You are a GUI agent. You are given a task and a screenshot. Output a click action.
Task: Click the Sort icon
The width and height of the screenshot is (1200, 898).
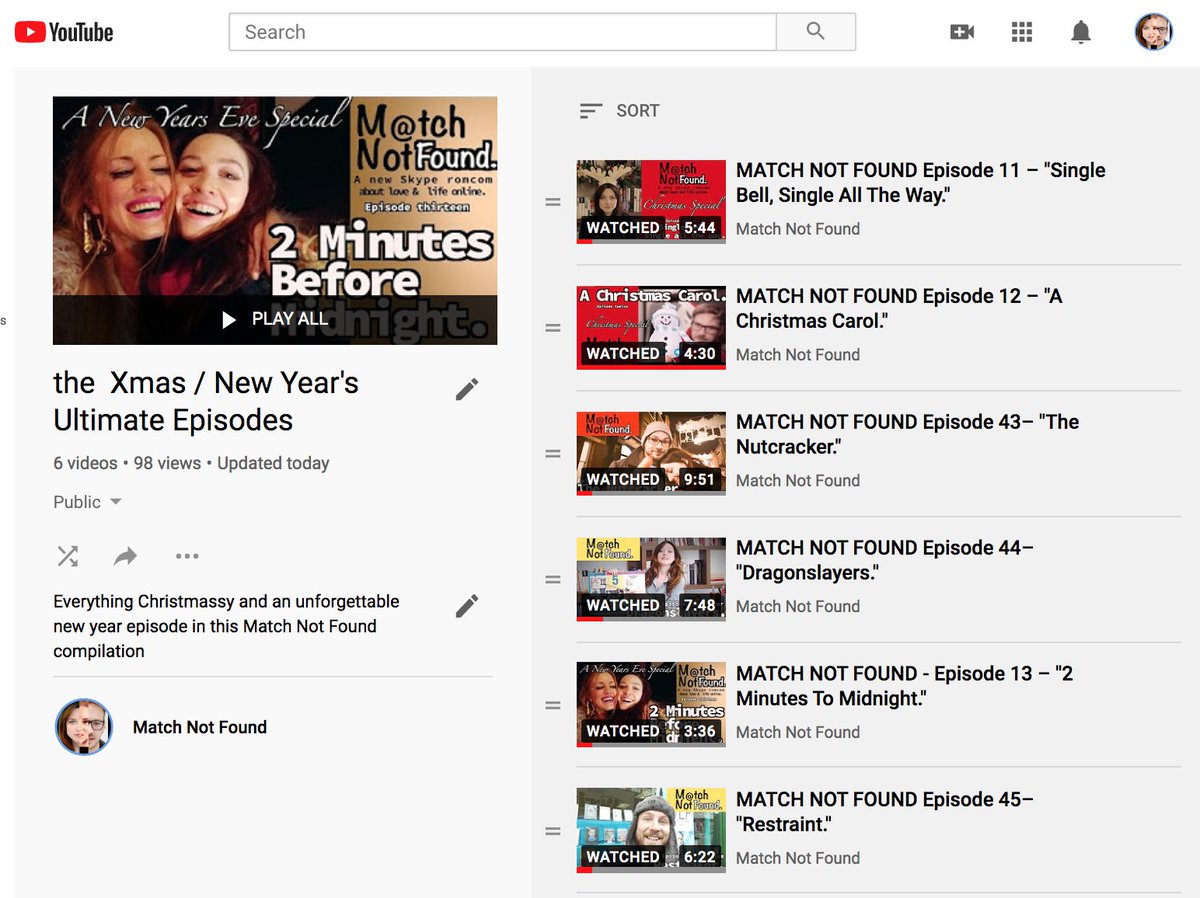tap(591, 111)
